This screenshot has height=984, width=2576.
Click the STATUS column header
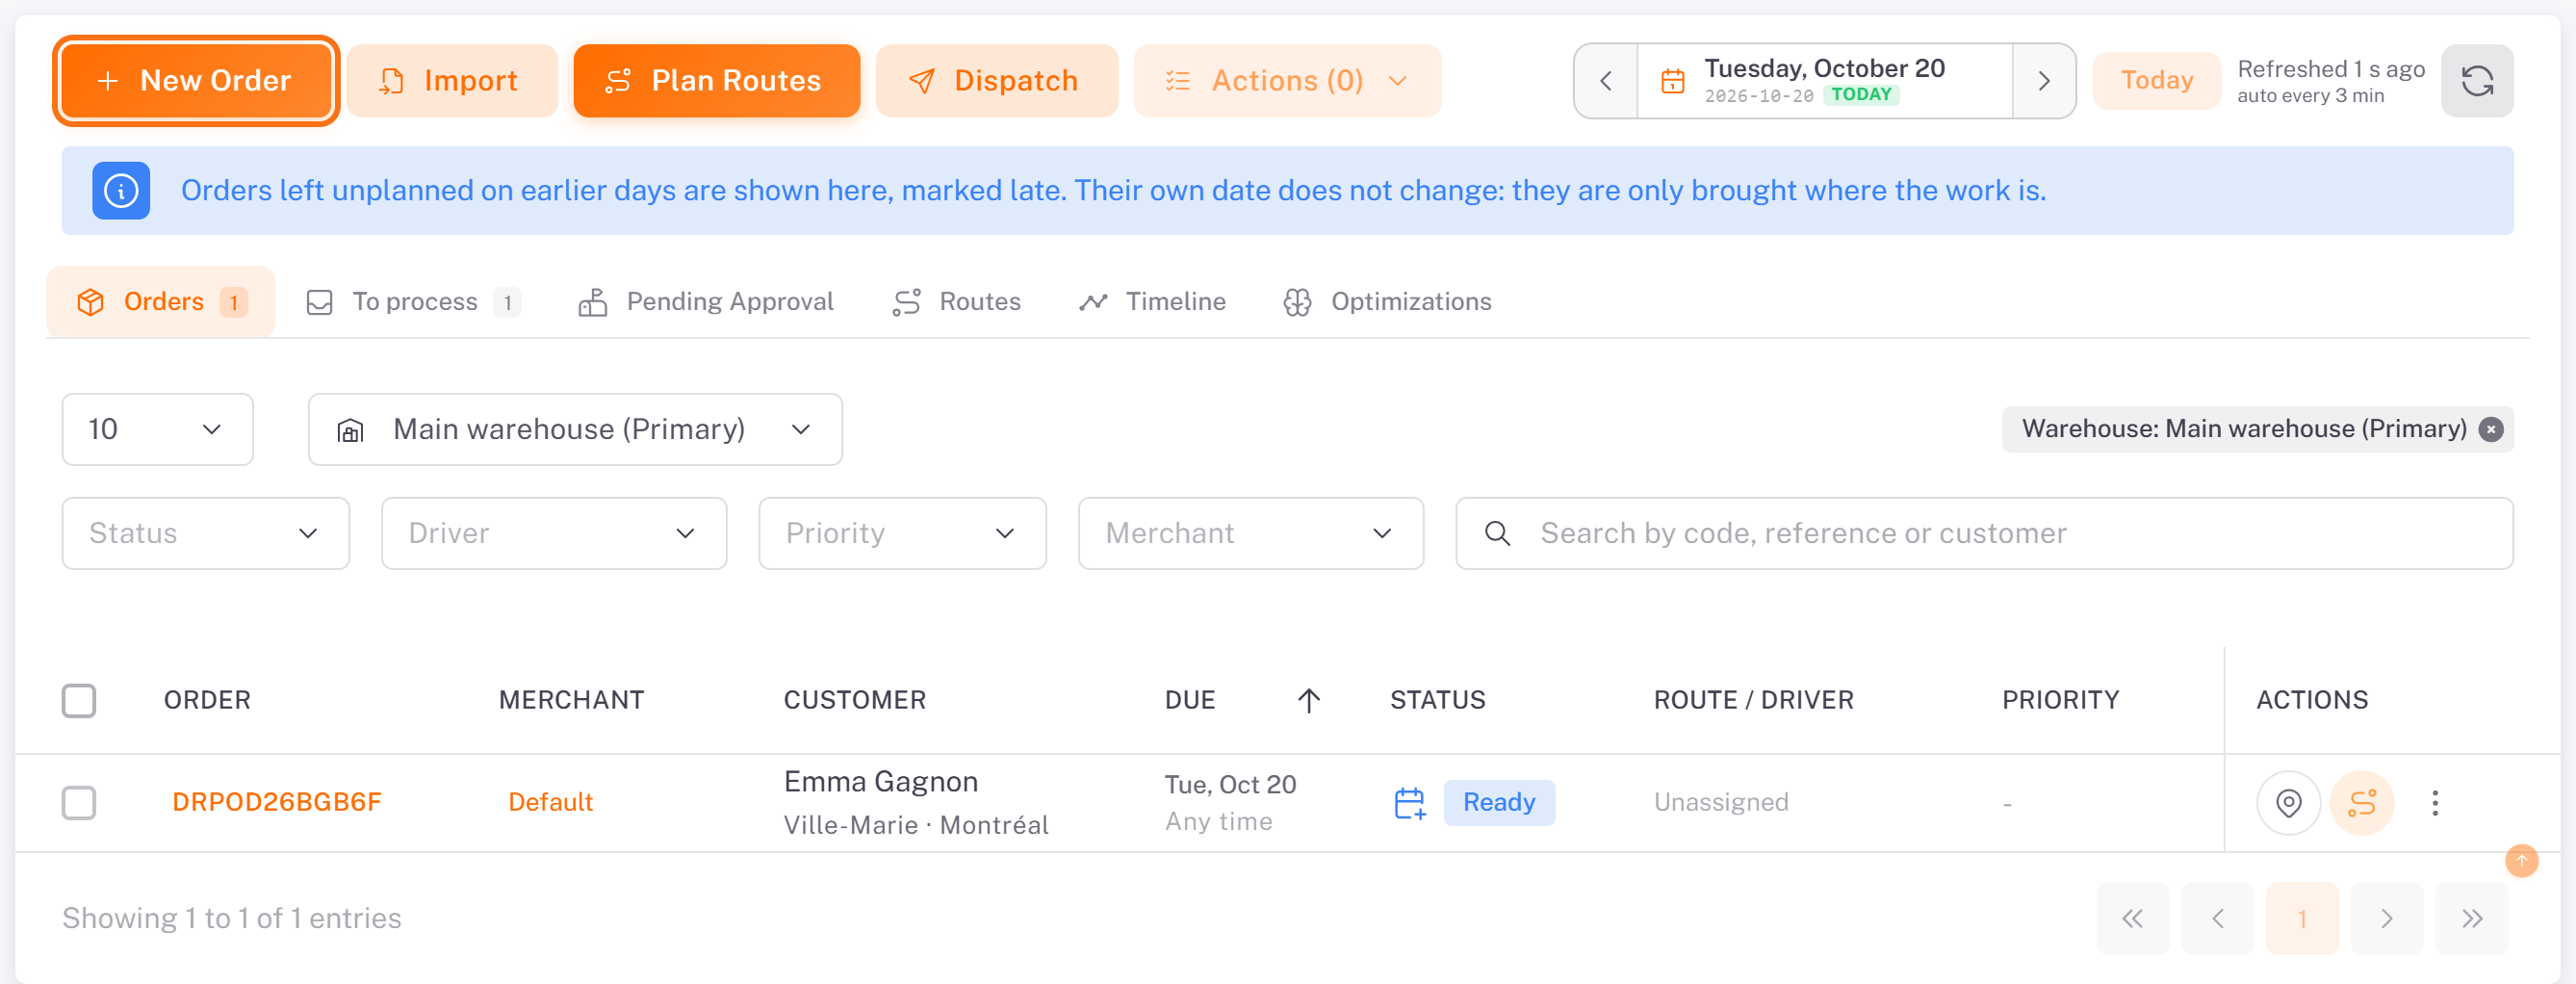[1437, 700]
